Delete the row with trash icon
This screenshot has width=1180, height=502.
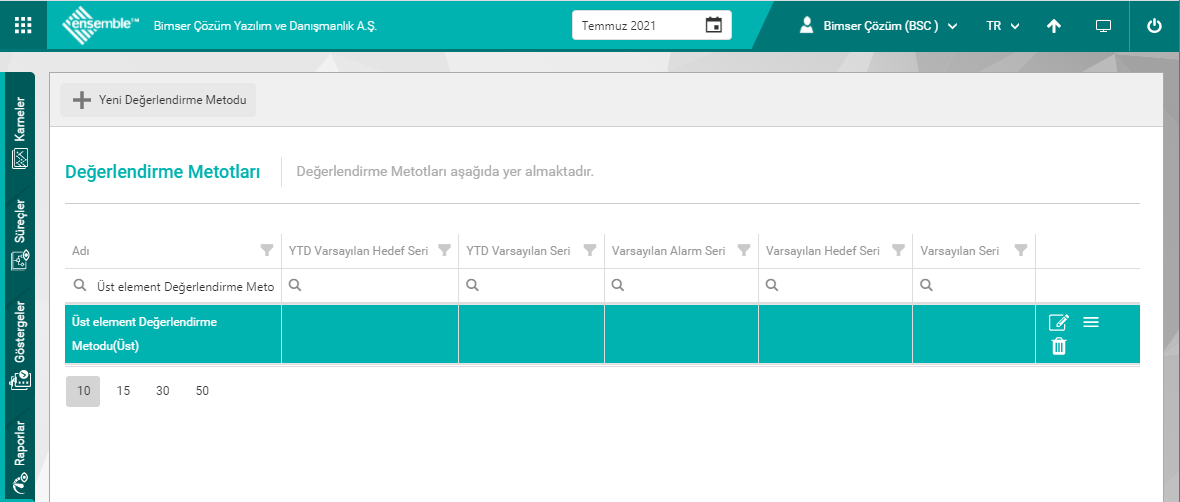pos(1059,346)
